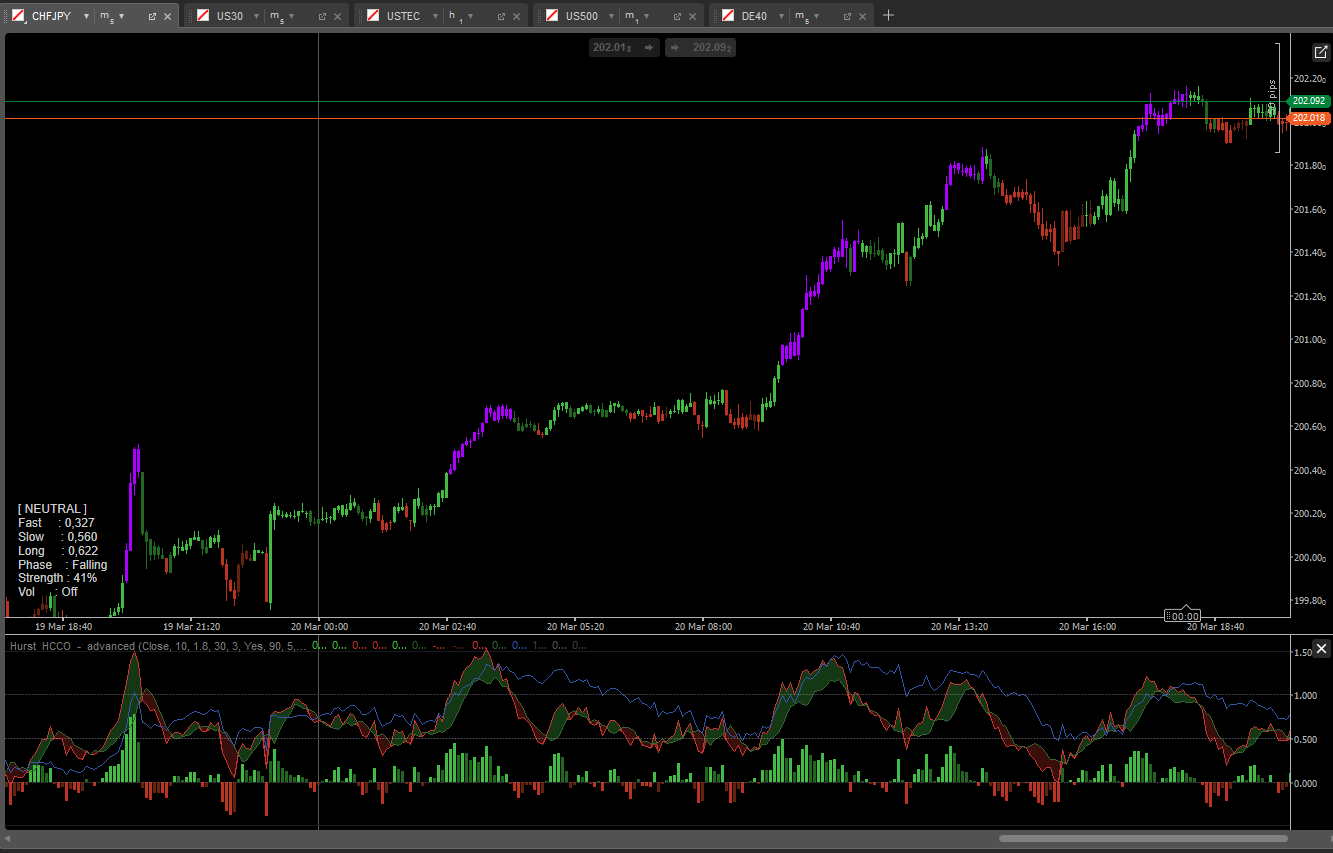Detach the US30 chart tab
This screenshot has height=853, width=1333.
[x=322, y=16]
